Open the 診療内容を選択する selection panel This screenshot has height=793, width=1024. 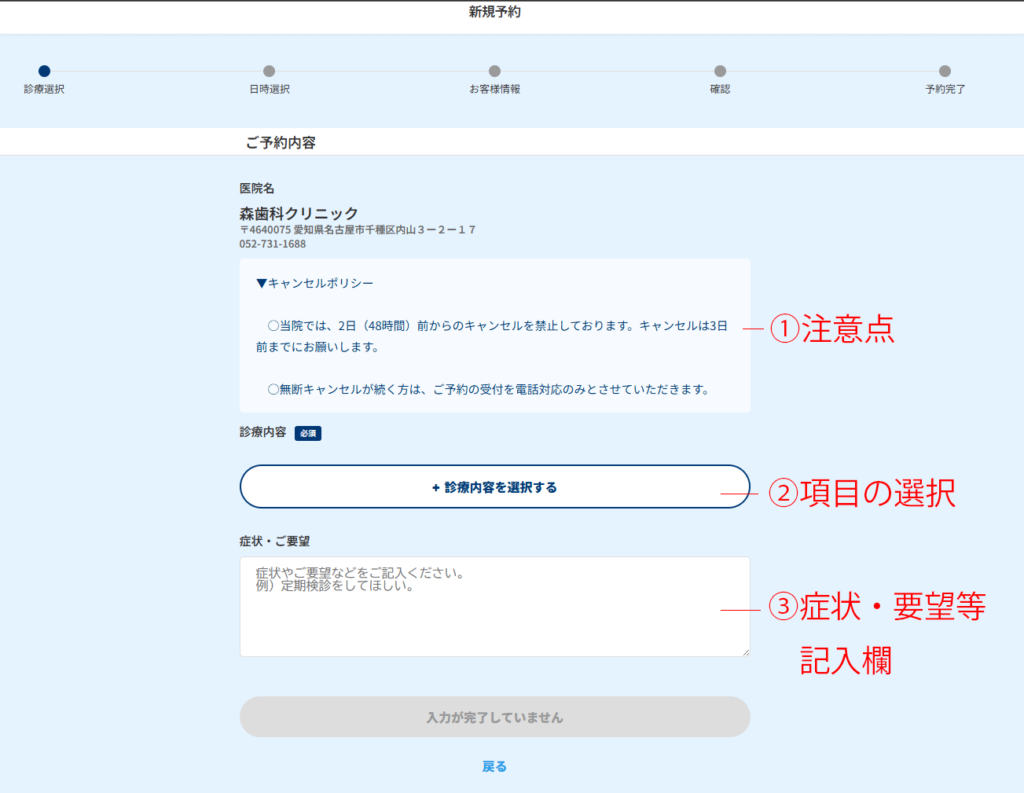(494, 486)
